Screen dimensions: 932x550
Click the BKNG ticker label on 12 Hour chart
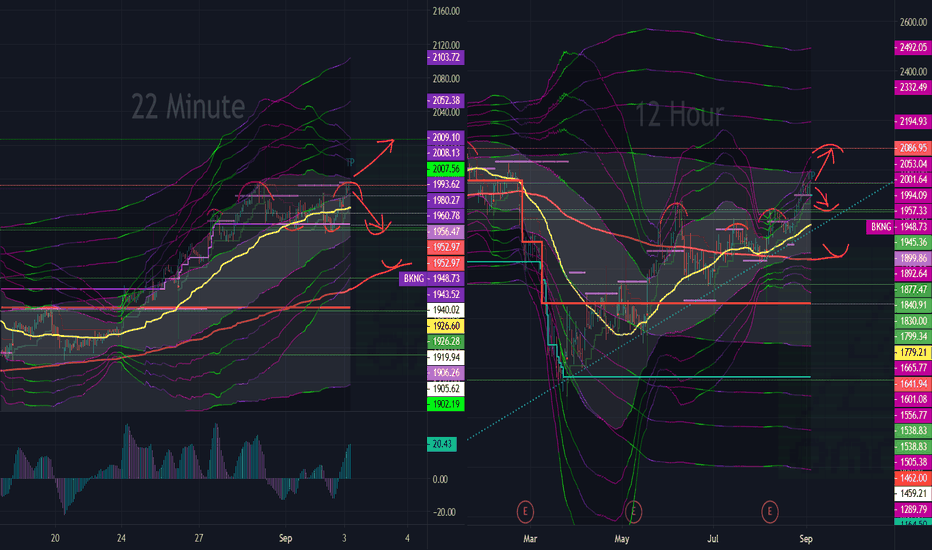(880, 227)
